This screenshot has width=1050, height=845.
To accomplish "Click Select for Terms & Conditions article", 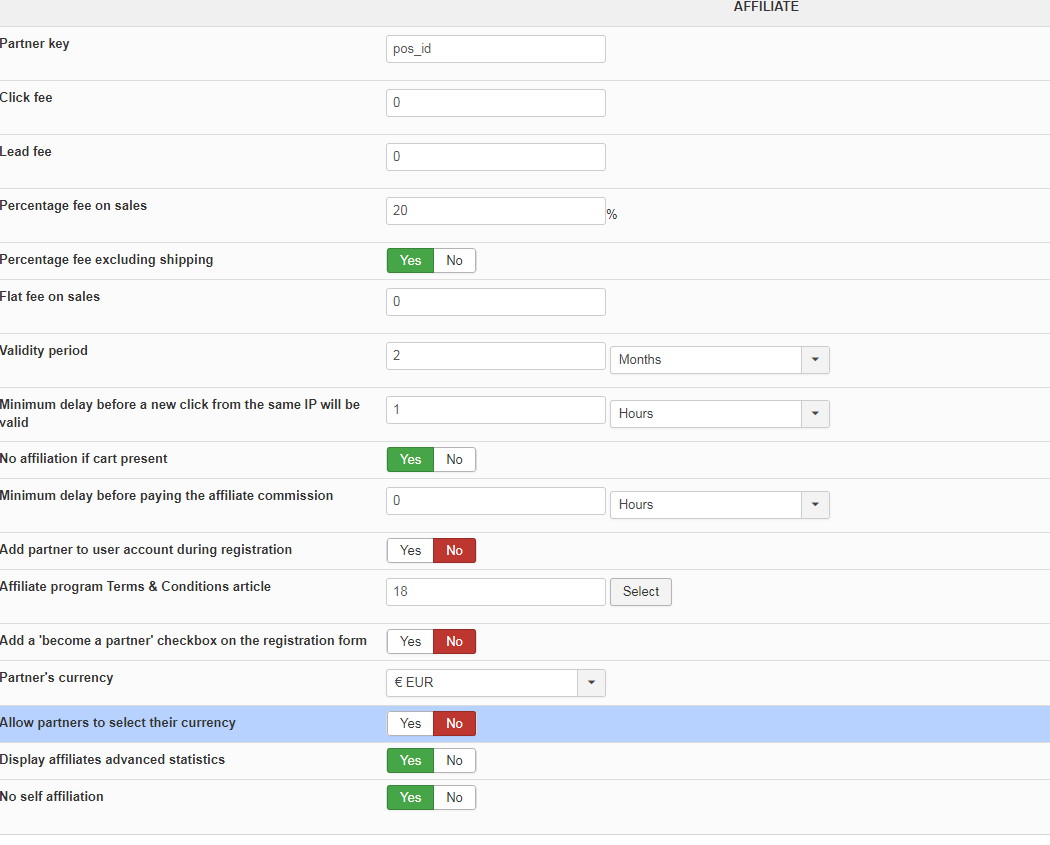I will 641,591.
